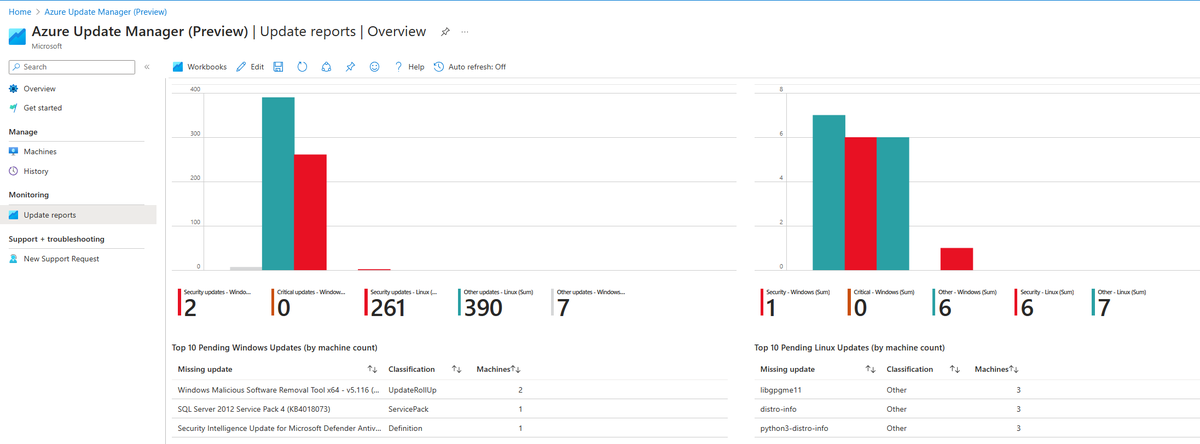
Task: Click the Azure Update Manager logo icon
Action: [x=17, y=36]
